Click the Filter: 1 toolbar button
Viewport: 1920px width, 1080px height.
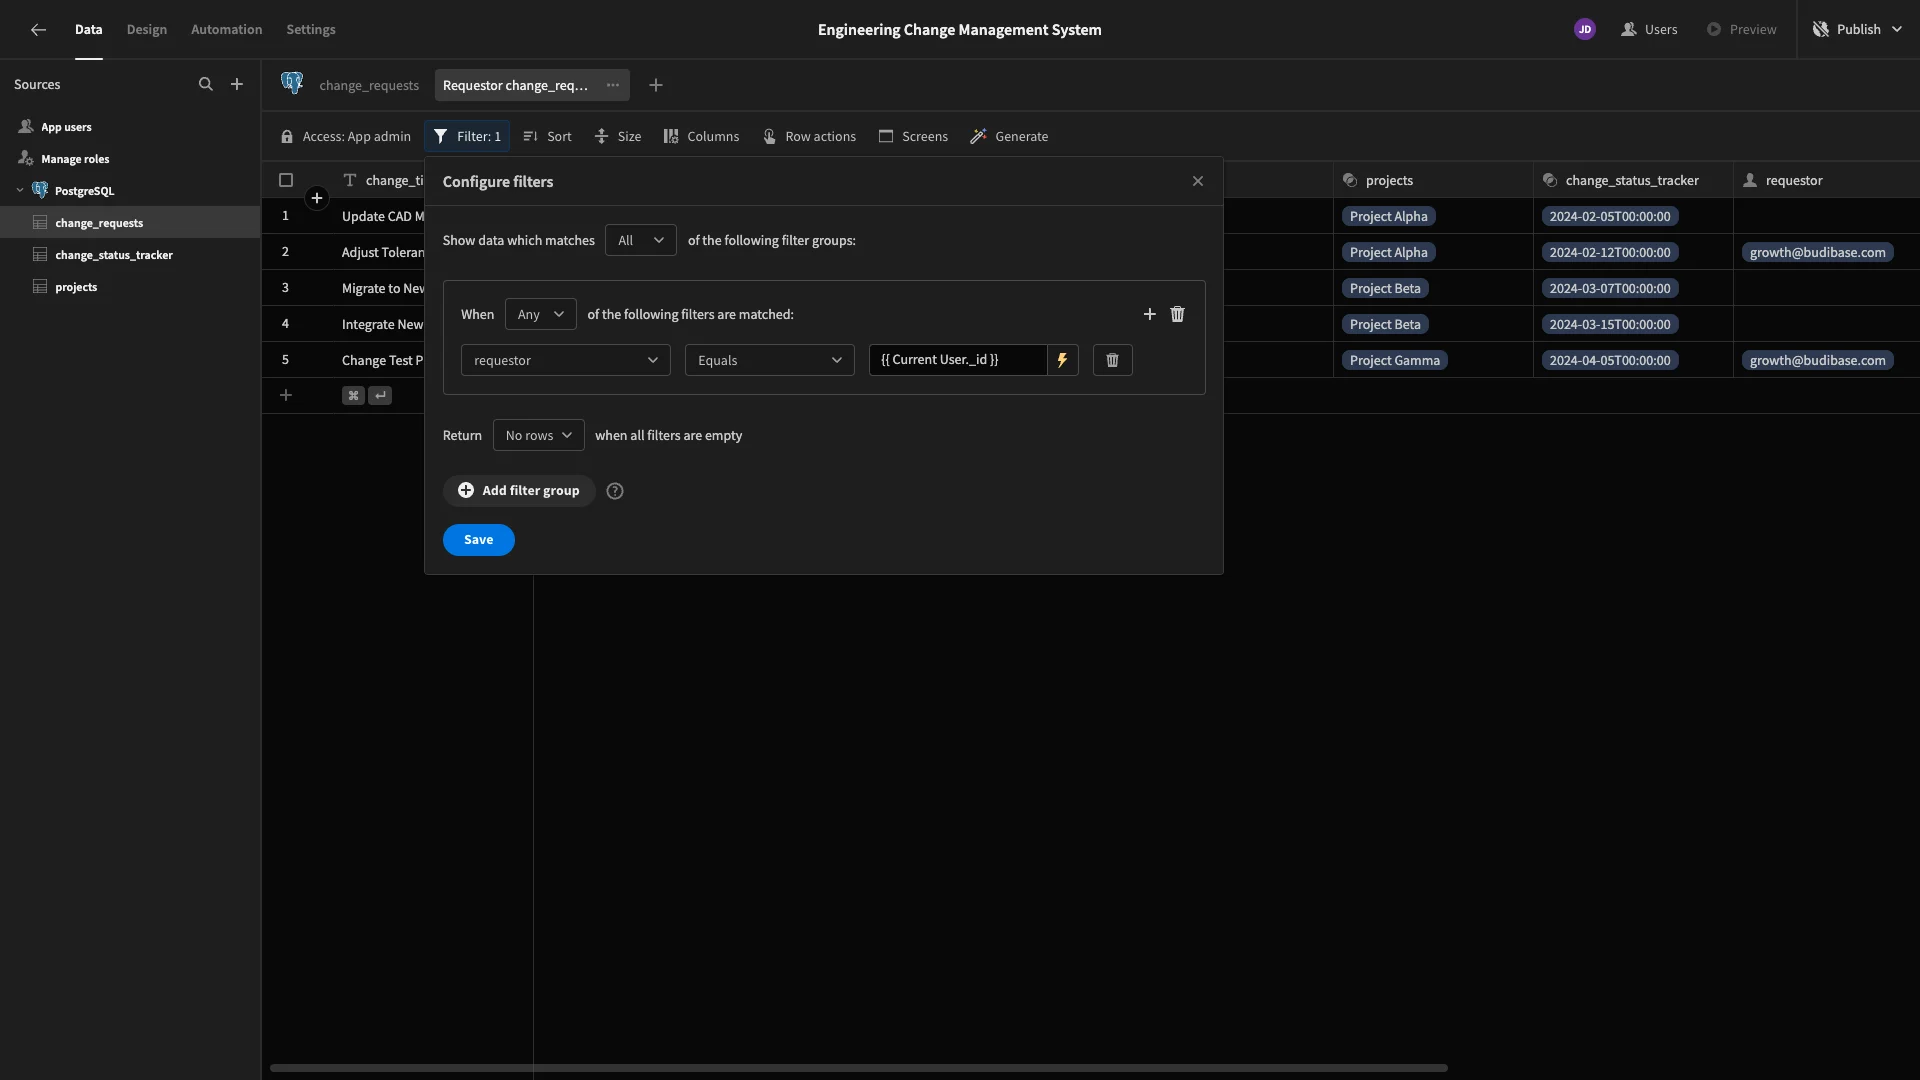467,136
